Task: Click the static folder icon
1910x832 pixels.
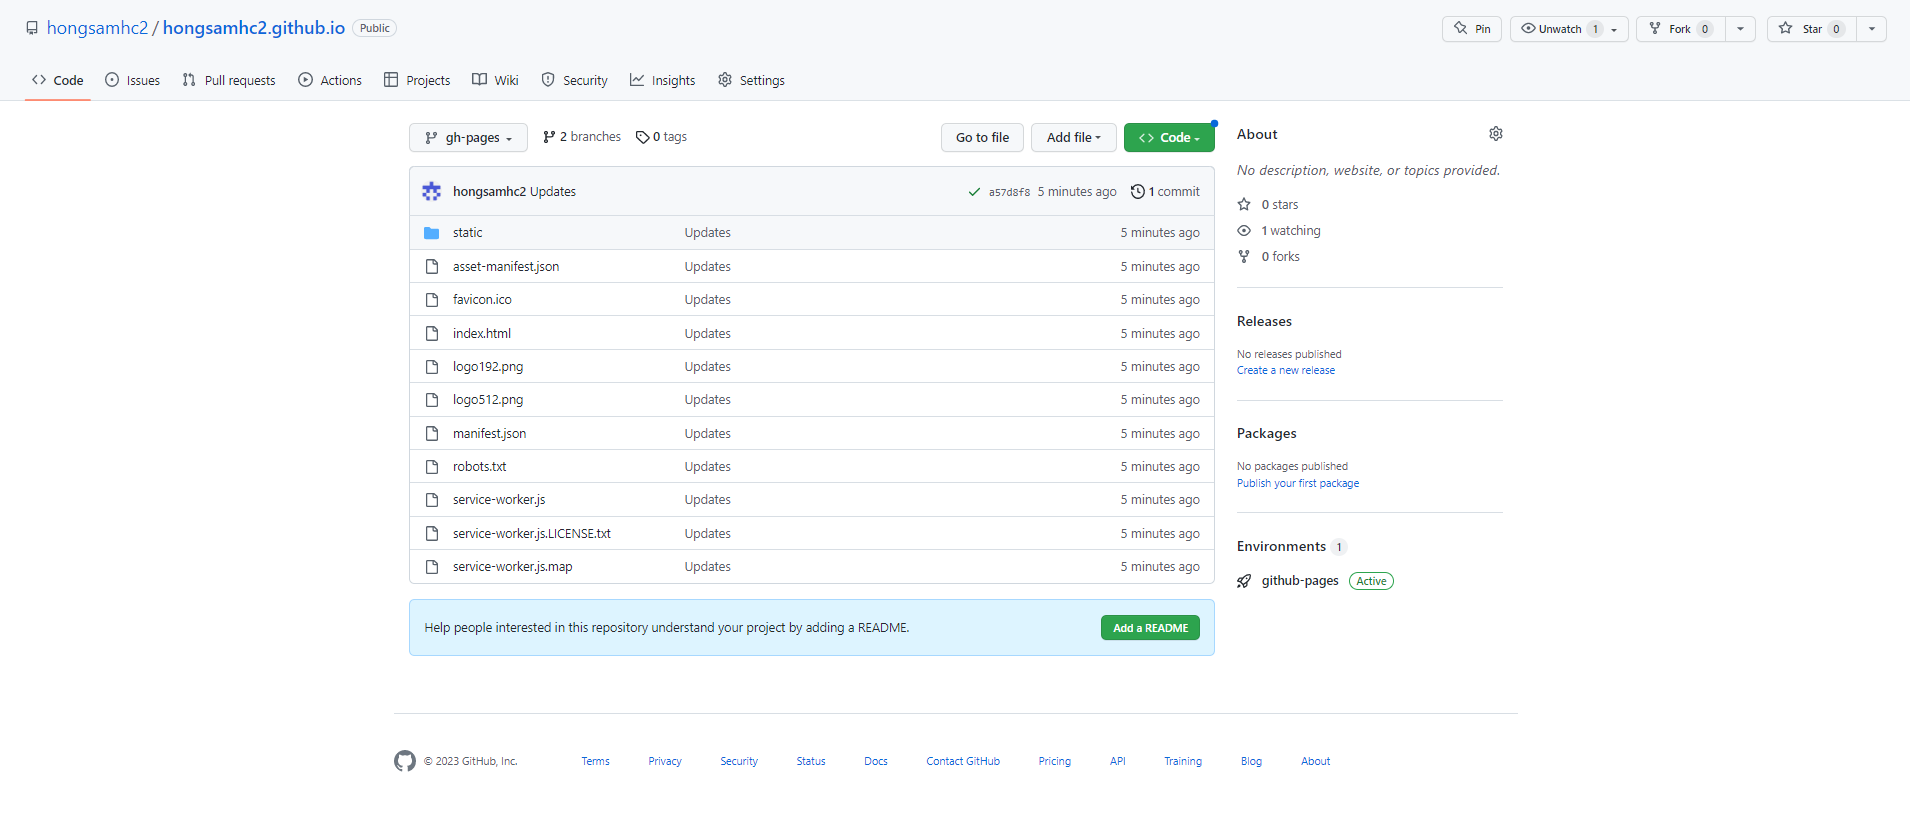Action: pyautogui.click(x=432, y=233)
